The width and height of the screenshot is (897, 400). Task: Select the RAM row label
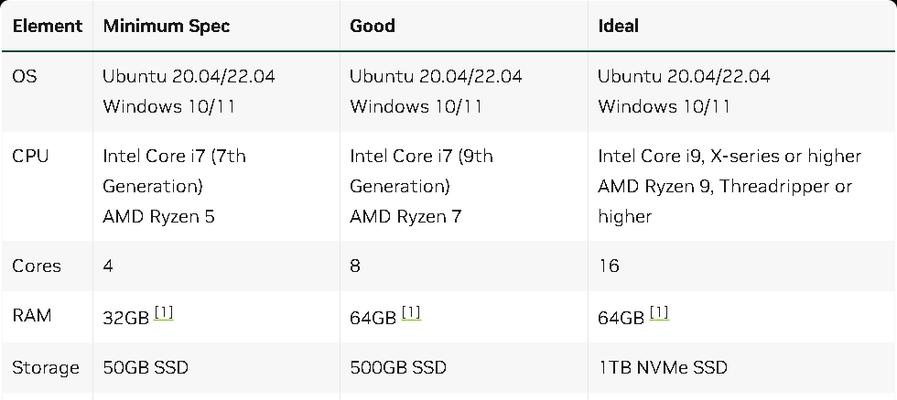click(32, 316)
